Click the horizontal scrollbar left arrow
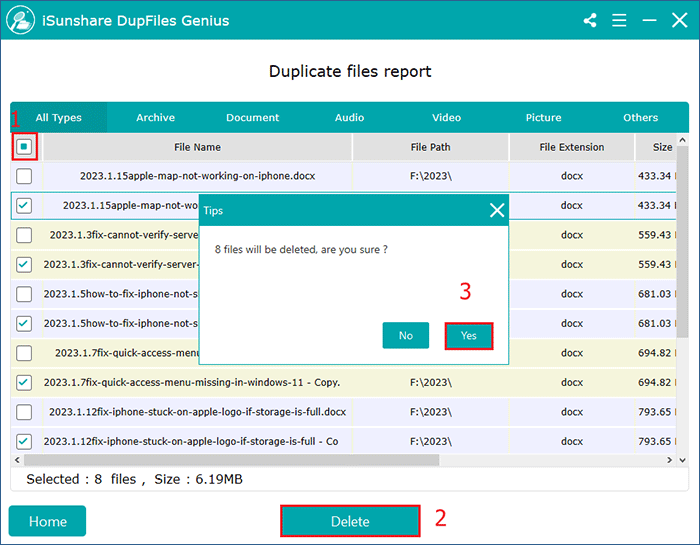The height and width of the screenshot is (545, 700). (x=17, y=460)
